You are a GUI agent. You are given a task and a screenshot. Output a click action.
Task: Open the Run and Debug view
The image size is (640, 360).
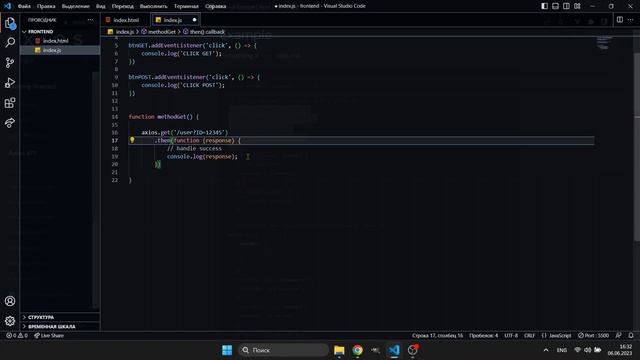tap(10, 82)
